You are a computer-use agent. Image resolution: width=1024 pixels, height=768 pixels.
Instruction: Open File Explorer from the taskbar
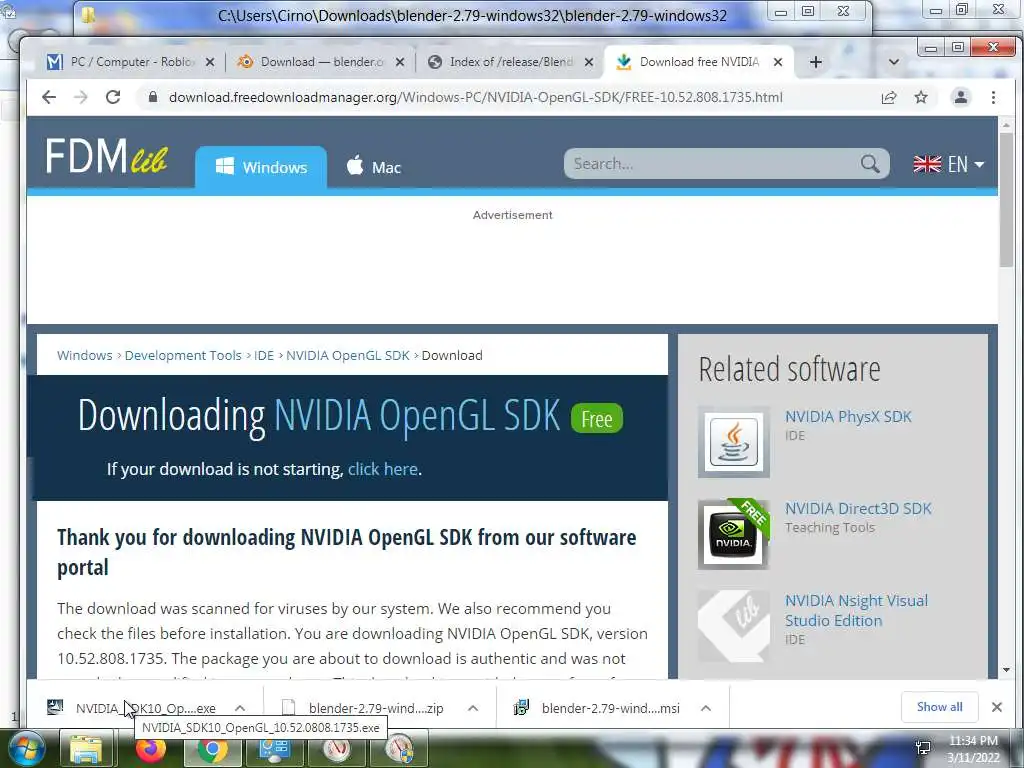point(86,749)
